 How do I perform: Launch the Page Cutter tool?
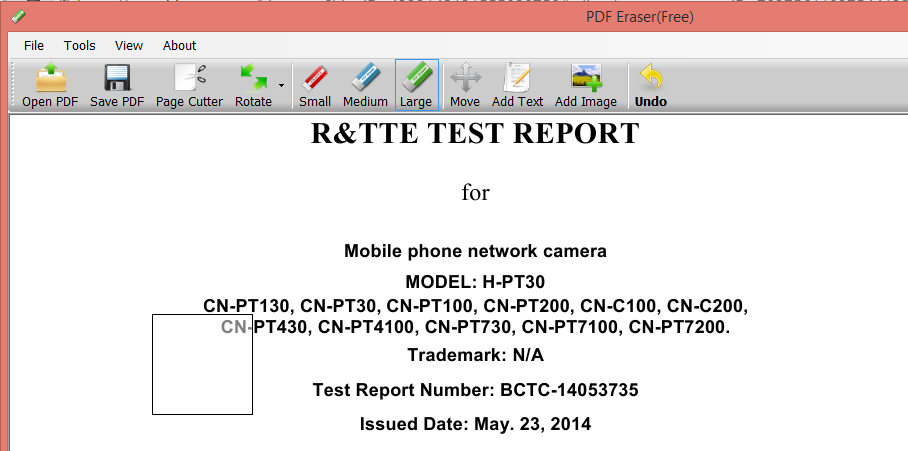[189, 85]
